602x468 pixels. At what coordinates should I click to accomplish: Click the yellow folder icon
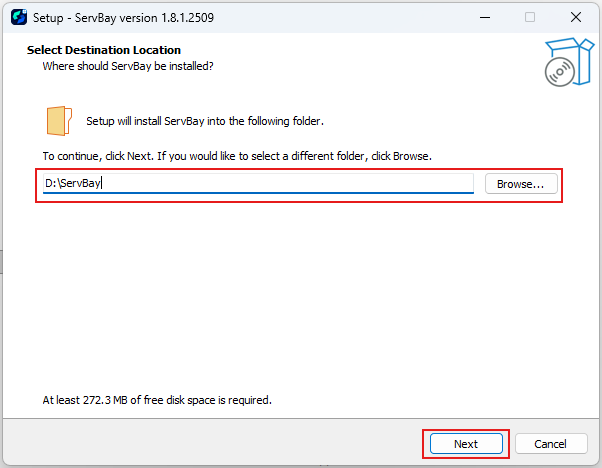pos(59,120)
